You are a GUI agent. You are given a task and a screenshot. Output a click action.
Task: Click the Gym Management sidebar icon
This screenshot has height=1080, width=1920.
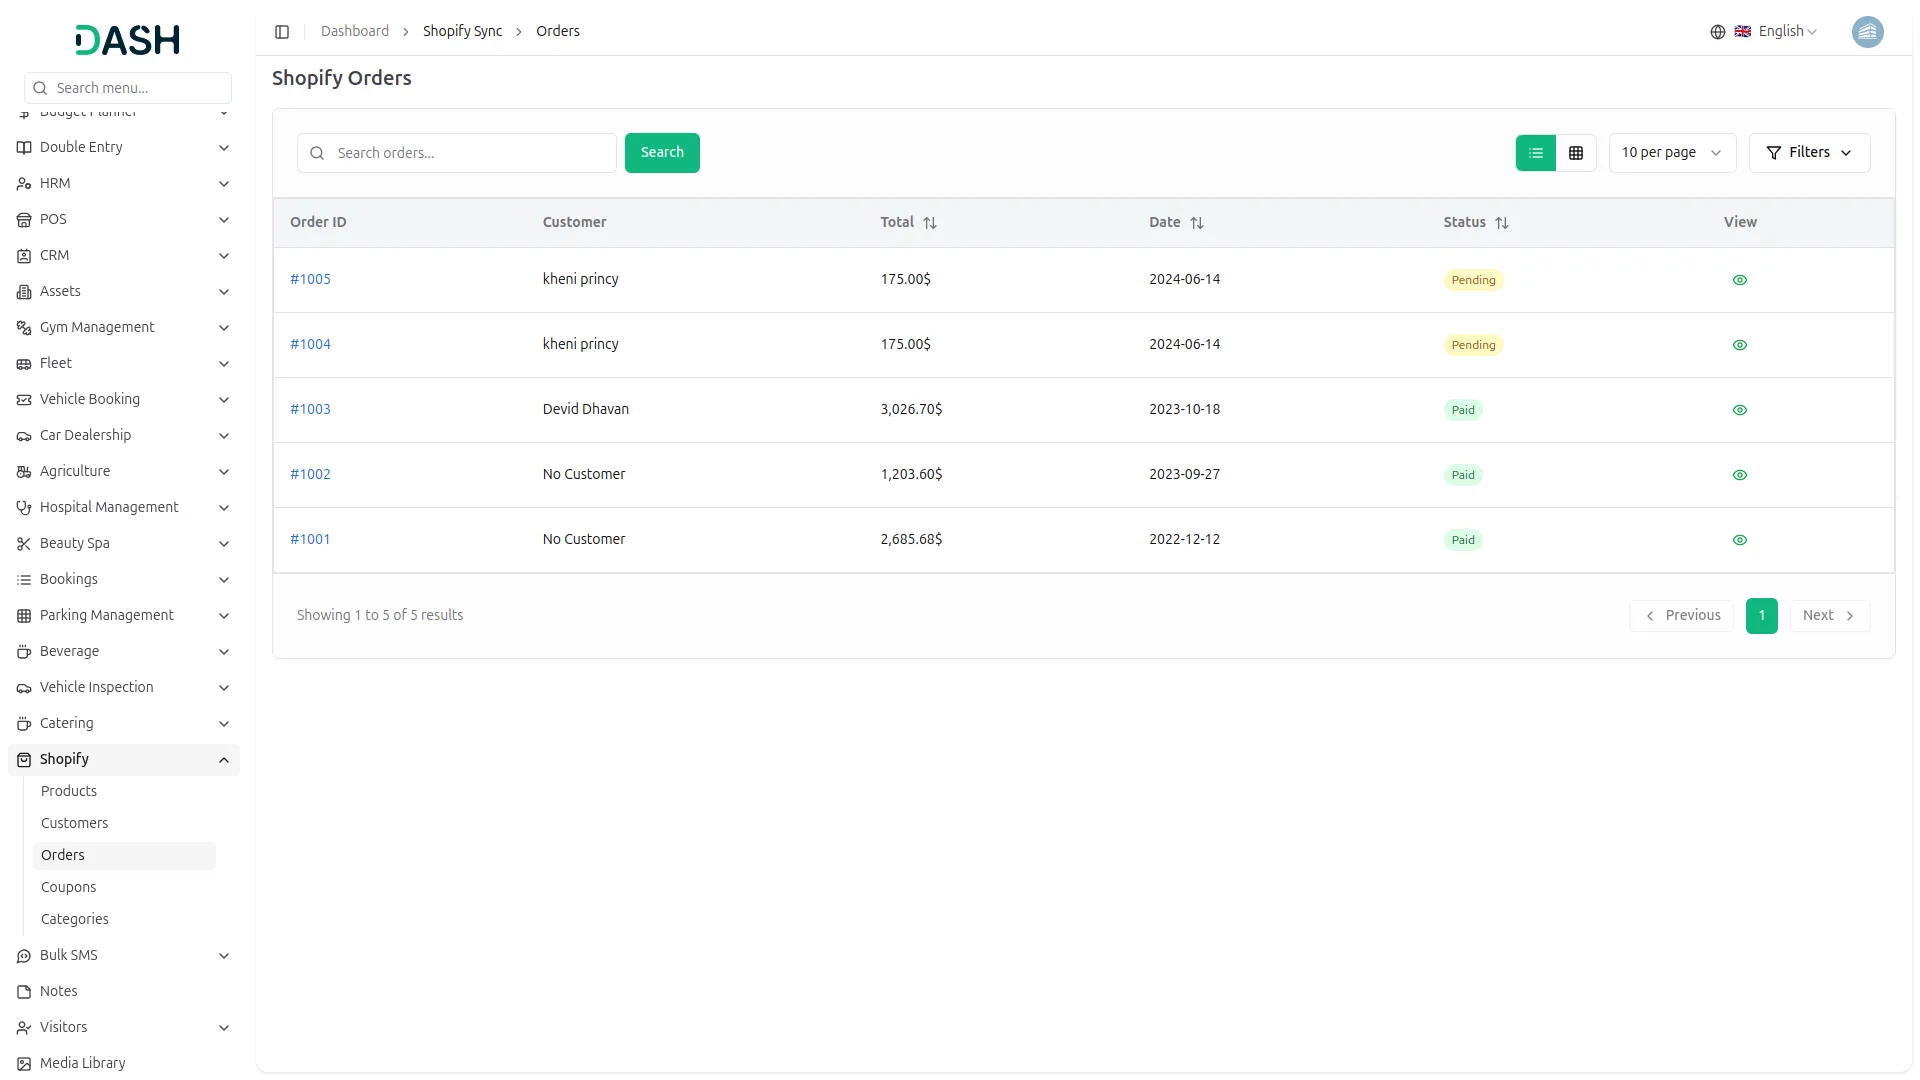pos(24,328)
